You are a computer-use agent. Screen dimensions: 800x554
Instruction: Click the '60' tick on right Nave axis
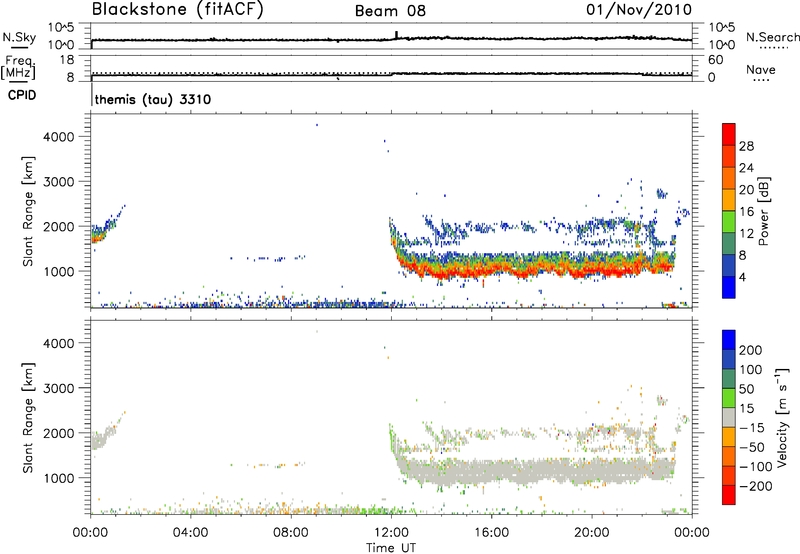tap(716, 60)
